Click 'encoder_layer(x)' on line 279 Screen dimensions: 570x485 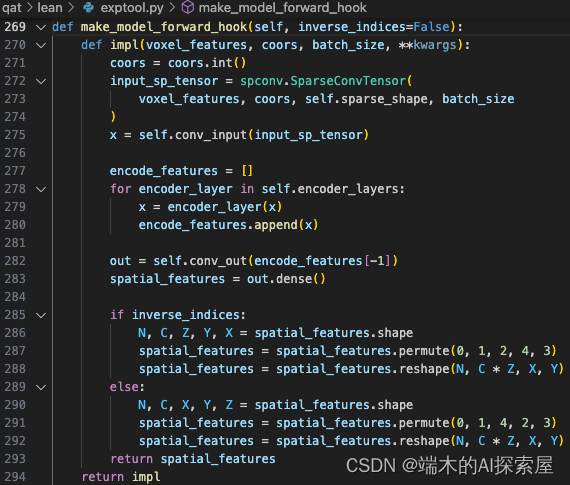click(x=225, y=207)
